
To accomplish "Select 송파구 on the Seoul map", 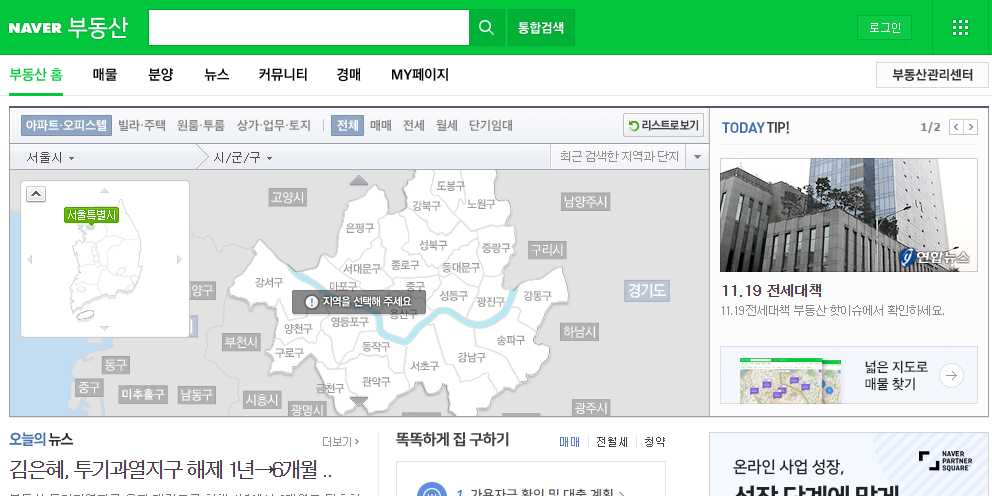I will 511,340.
